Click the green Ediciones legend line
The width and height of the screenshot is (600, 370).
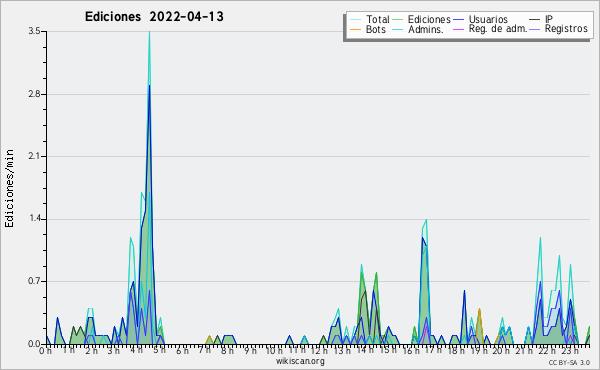tap(398, 19)
